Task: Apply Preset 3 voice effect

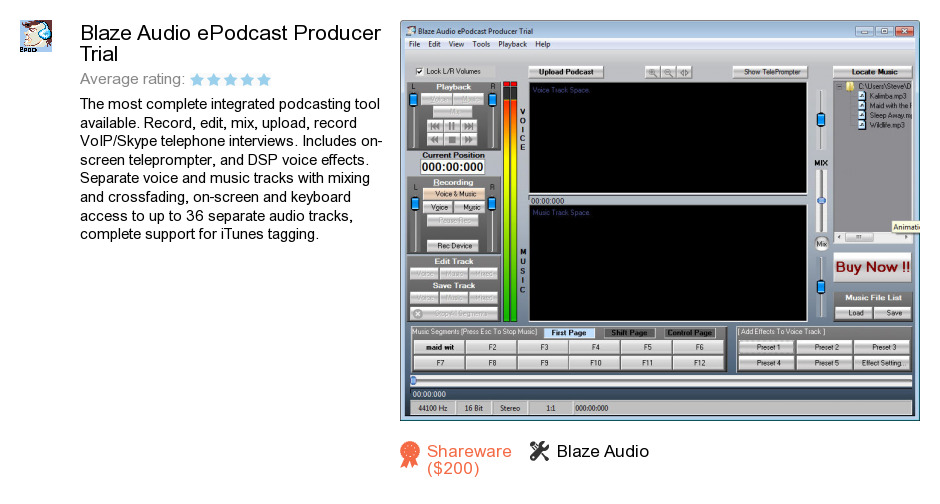Action: click(884, 347)
